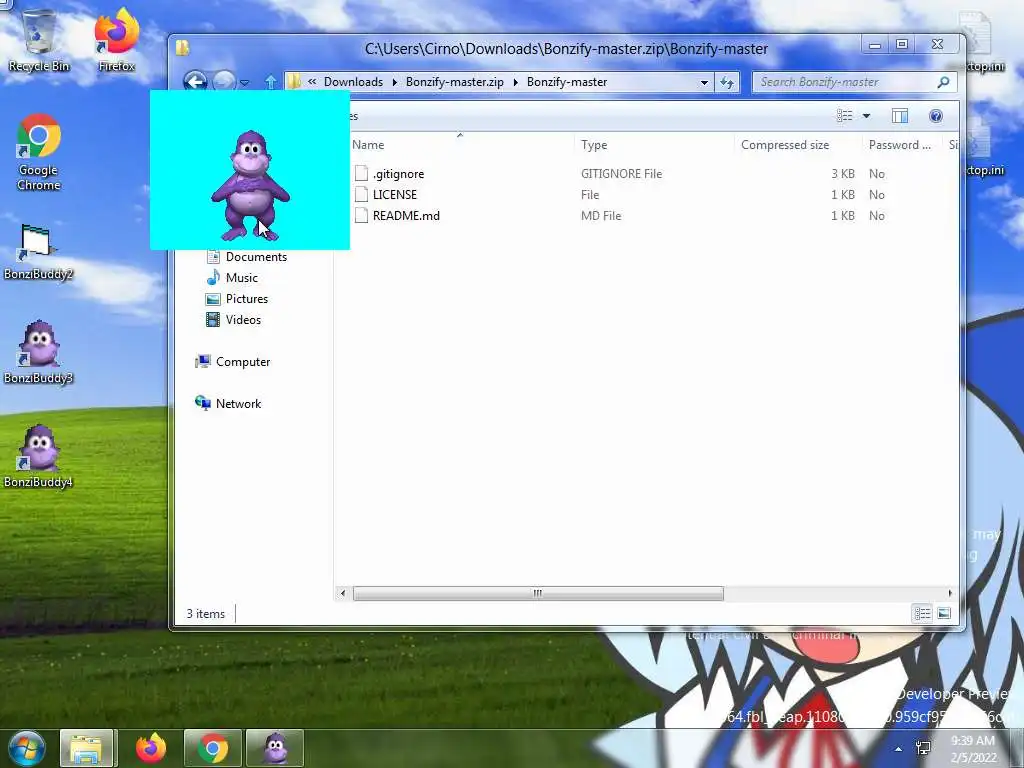This screenshot has height=768, width=1024.
Task: Launch Firefox from the desktop shortcut
Action: pos(117,39)
